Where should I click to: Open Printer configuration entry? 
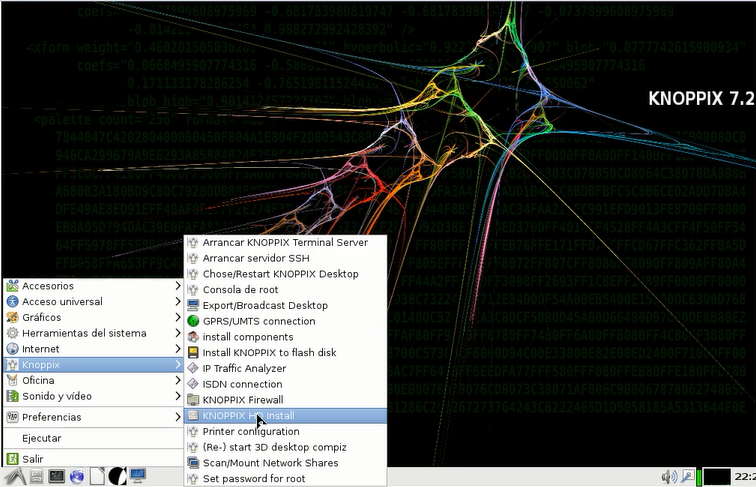285,432
